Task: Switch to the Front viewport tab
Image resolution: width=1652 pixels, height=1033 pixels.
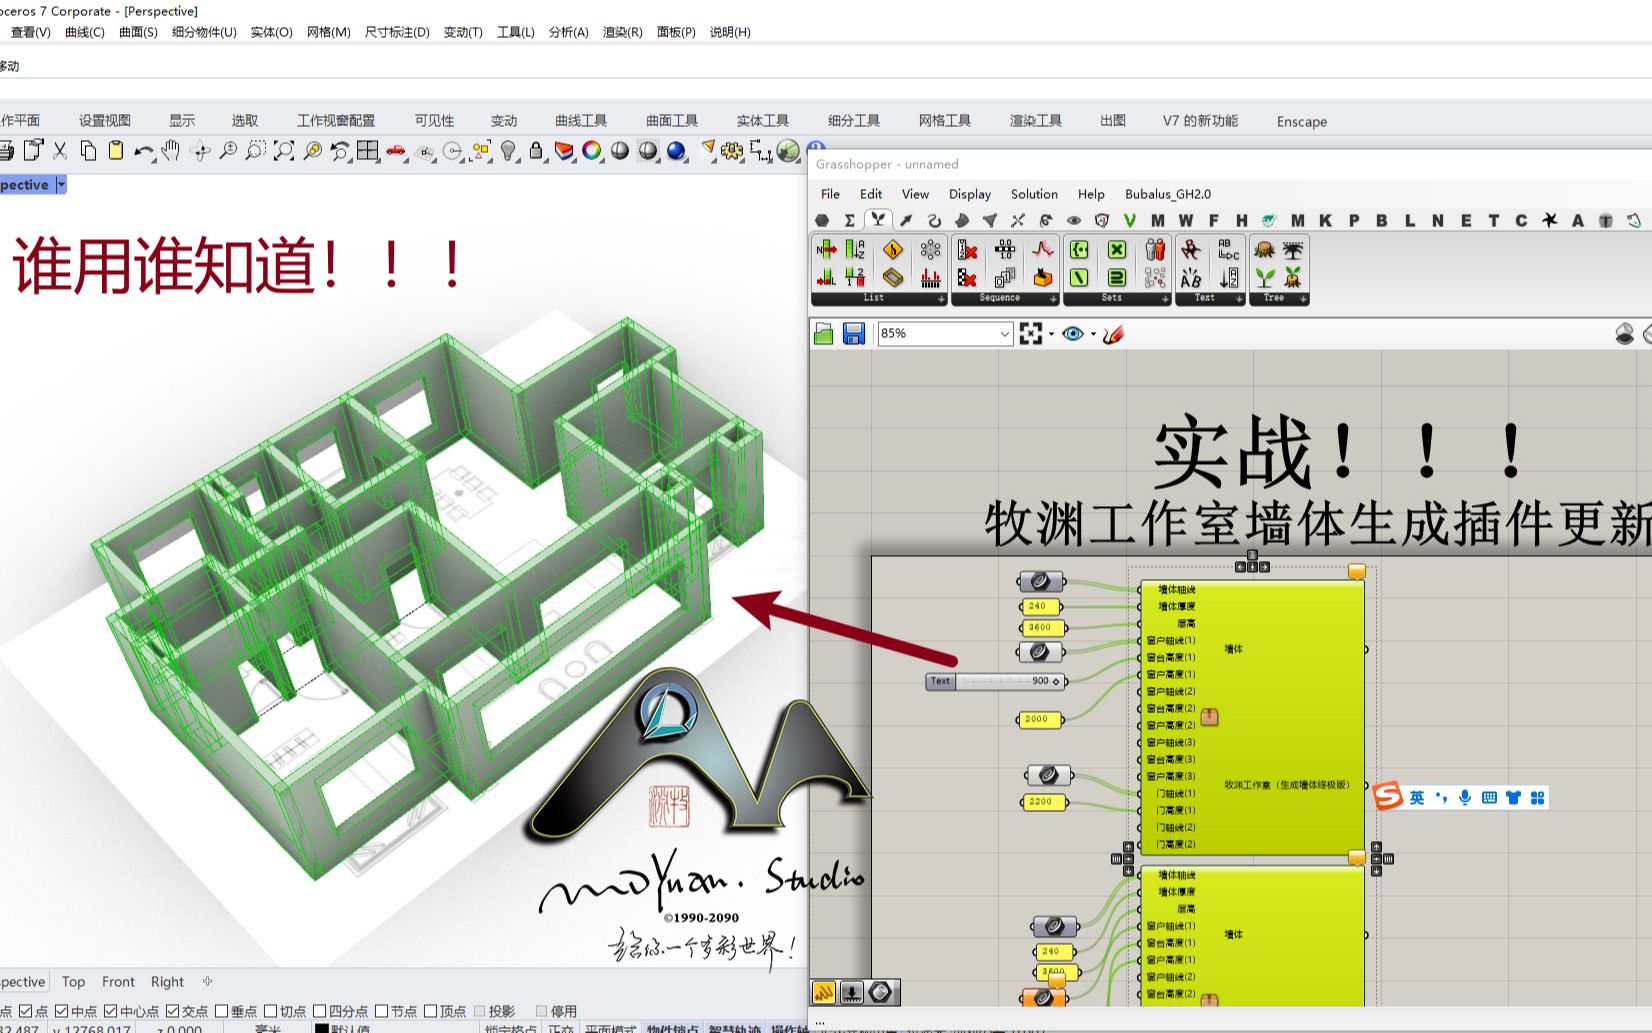Action: click(x=118, y=982)
